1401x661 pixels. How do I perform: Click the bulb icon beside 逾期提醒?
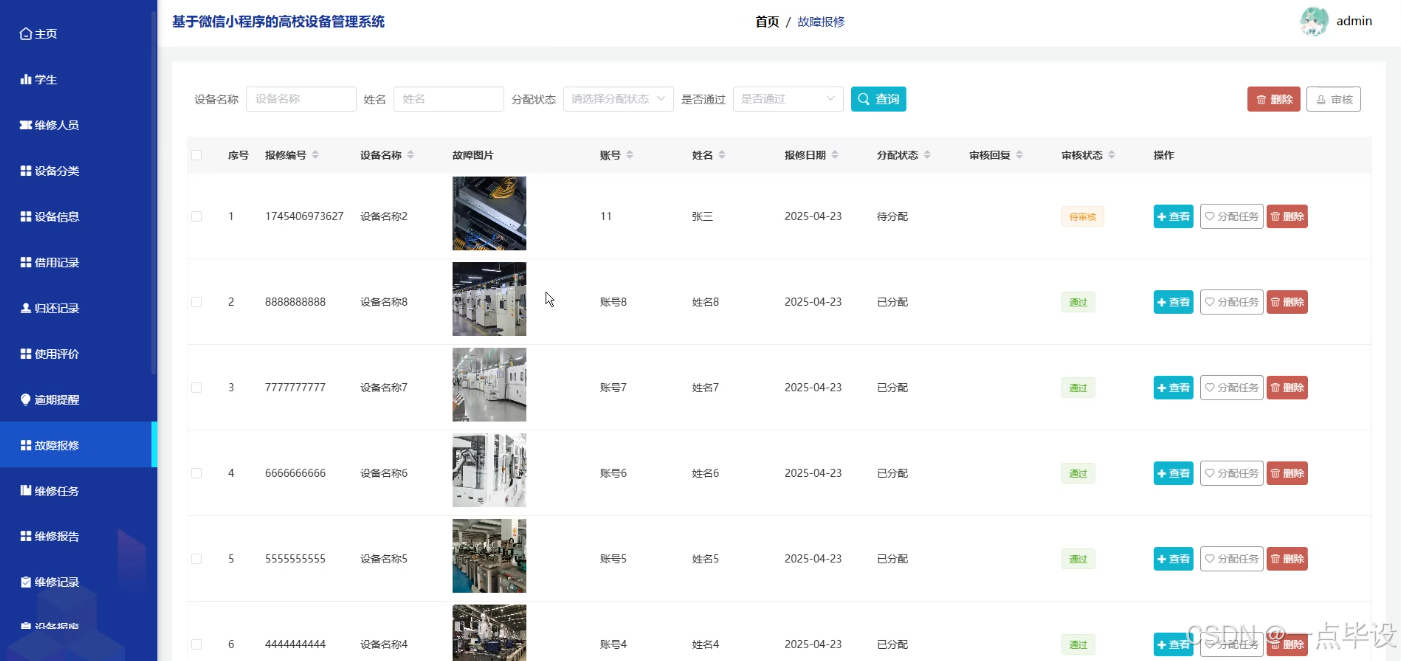click(x=26, y=399)
